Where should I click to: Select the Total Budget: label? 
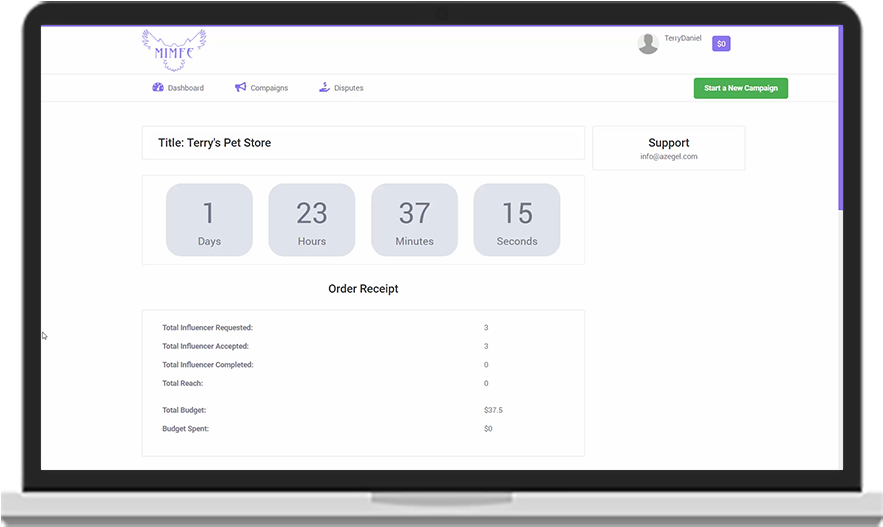point(184,410)
